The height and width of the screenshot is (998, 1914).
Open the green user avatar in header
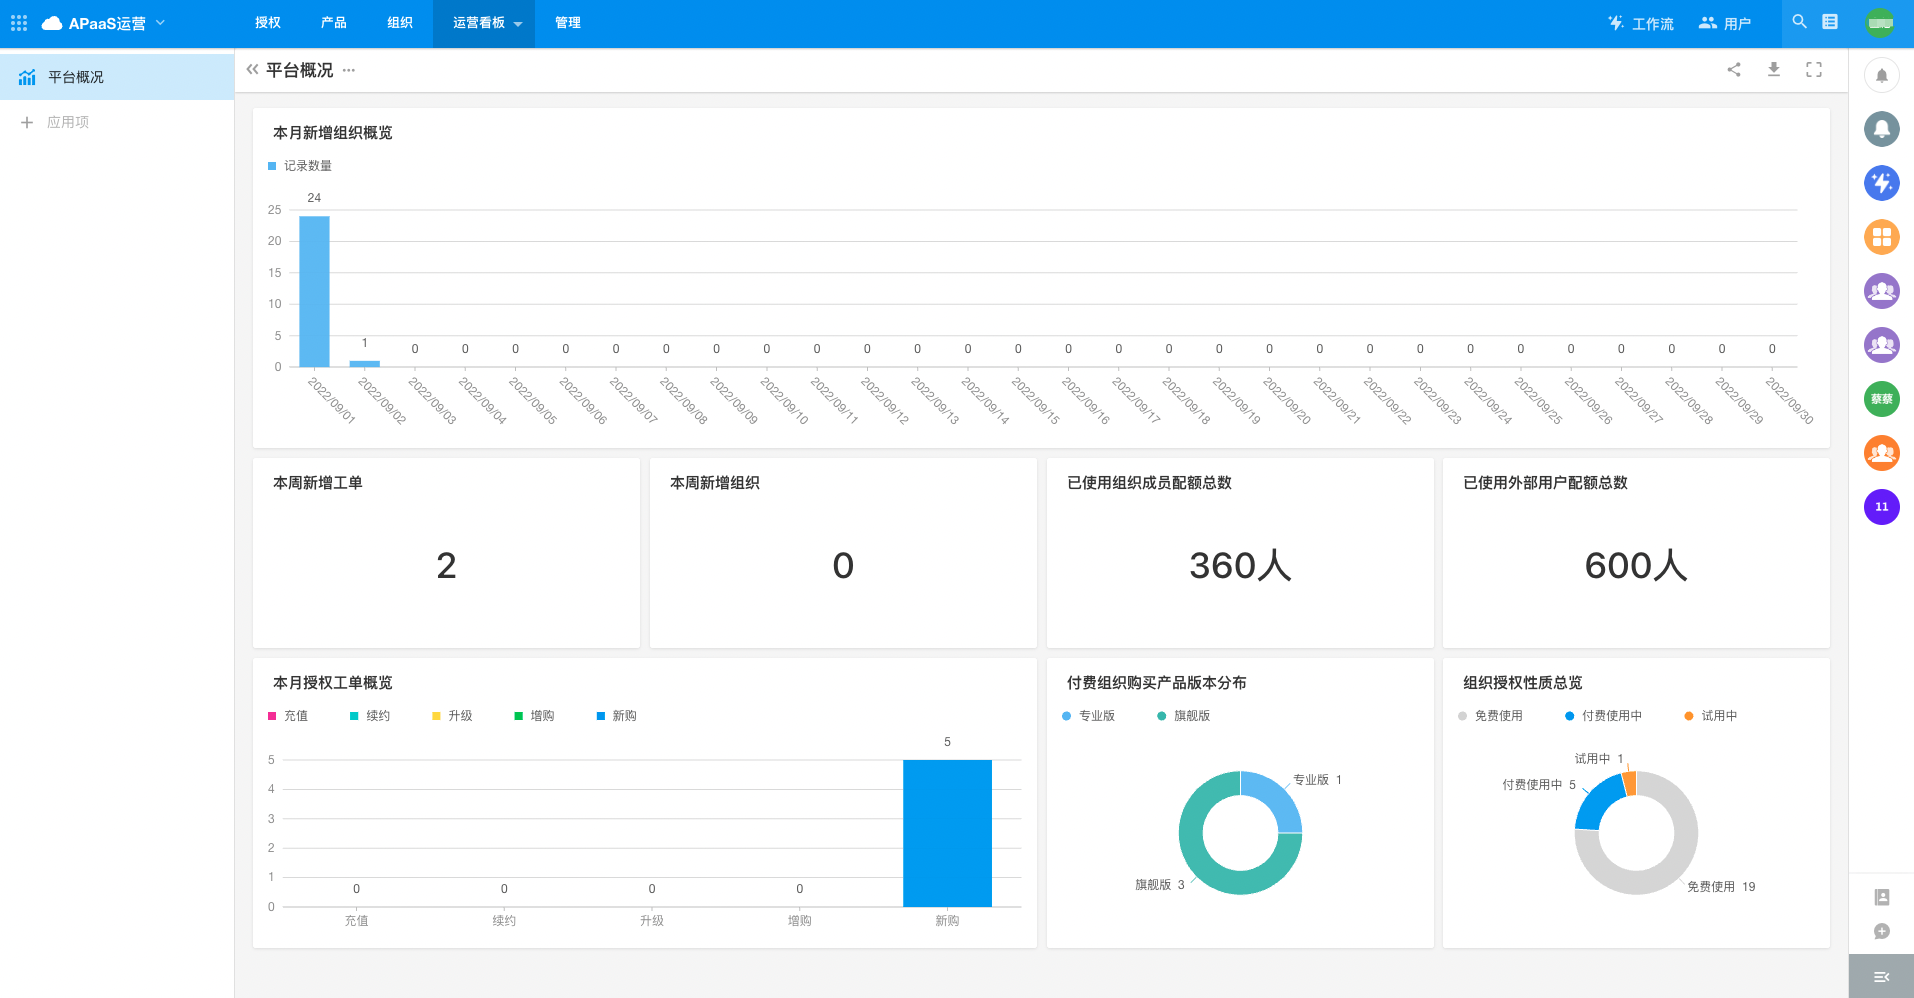1879,23
